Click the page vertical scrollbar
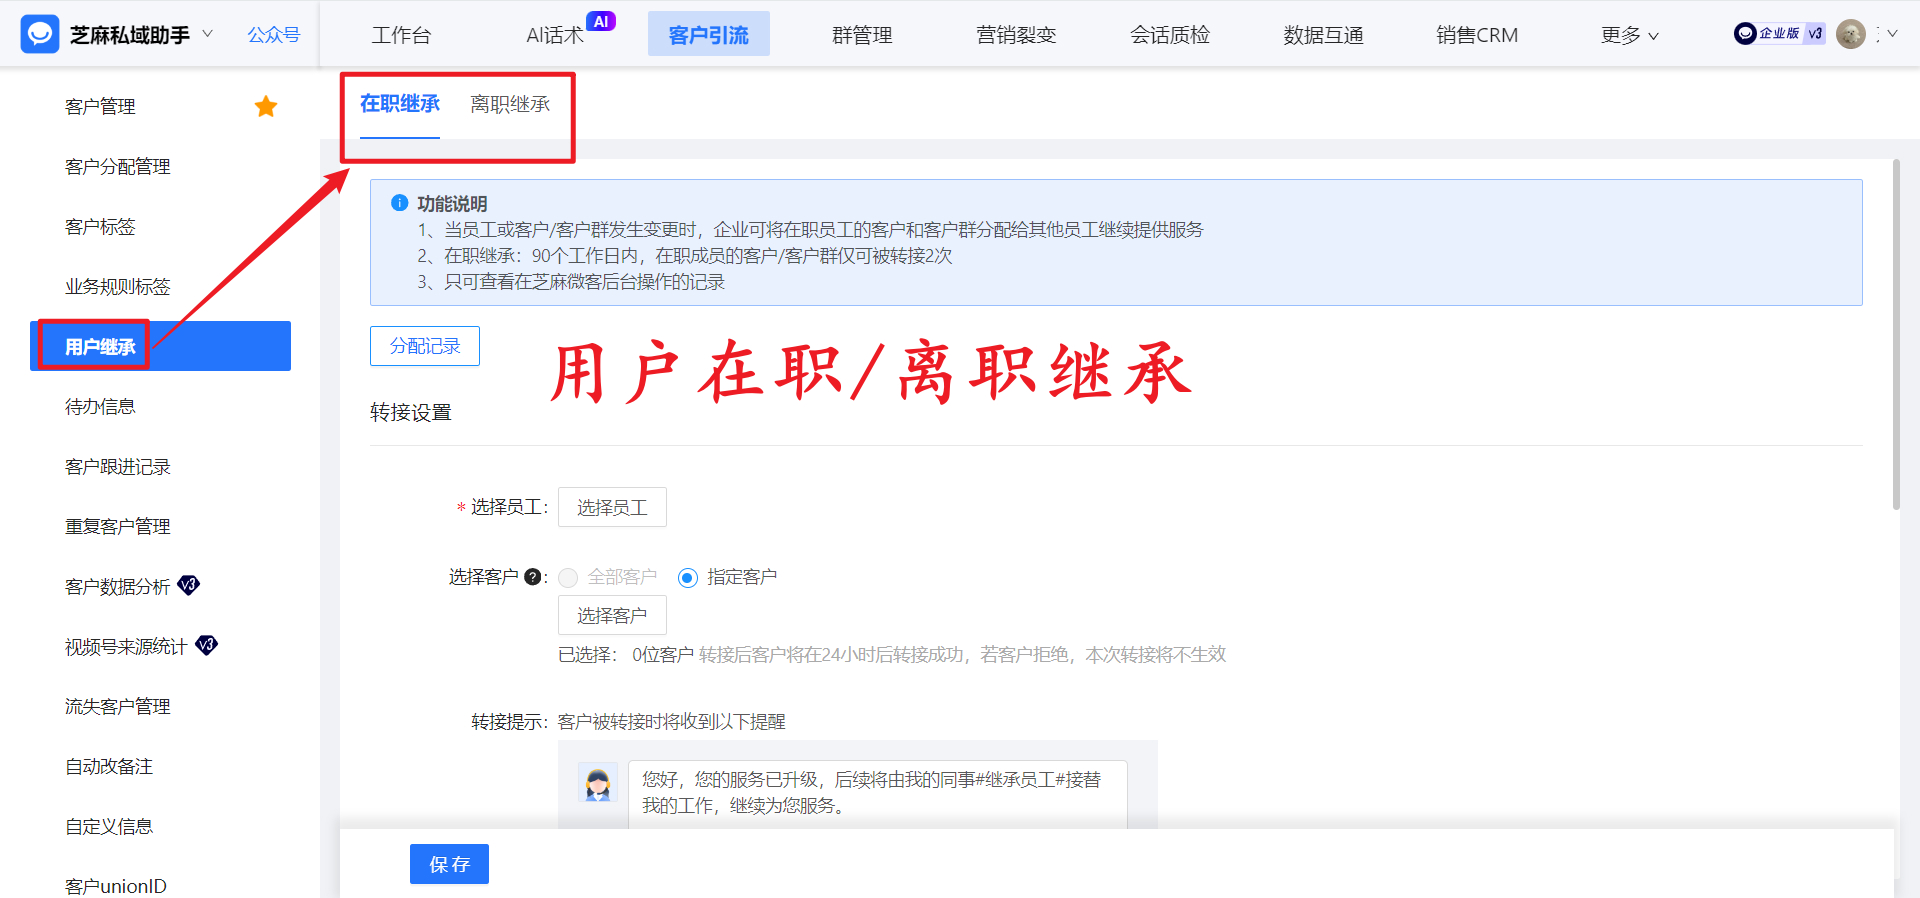 (1896, 335)
